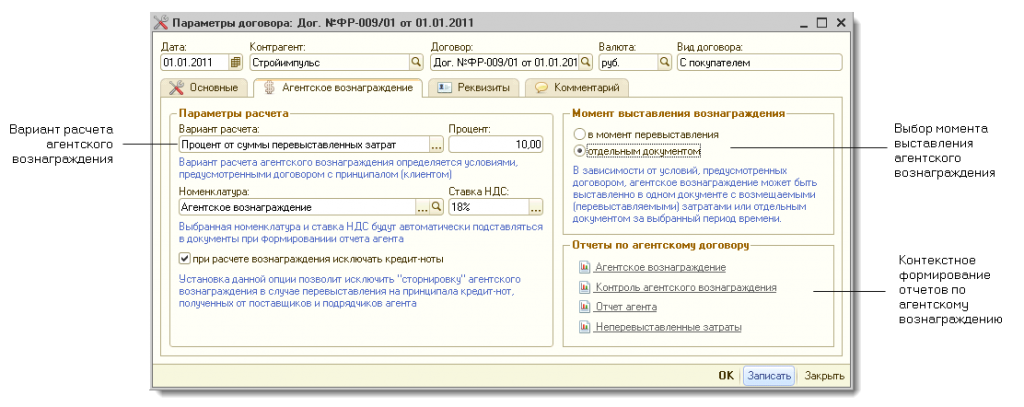Screen dimensions: 1024x407
Task: Switch to the Основные tab
Action: coord(205,87)
